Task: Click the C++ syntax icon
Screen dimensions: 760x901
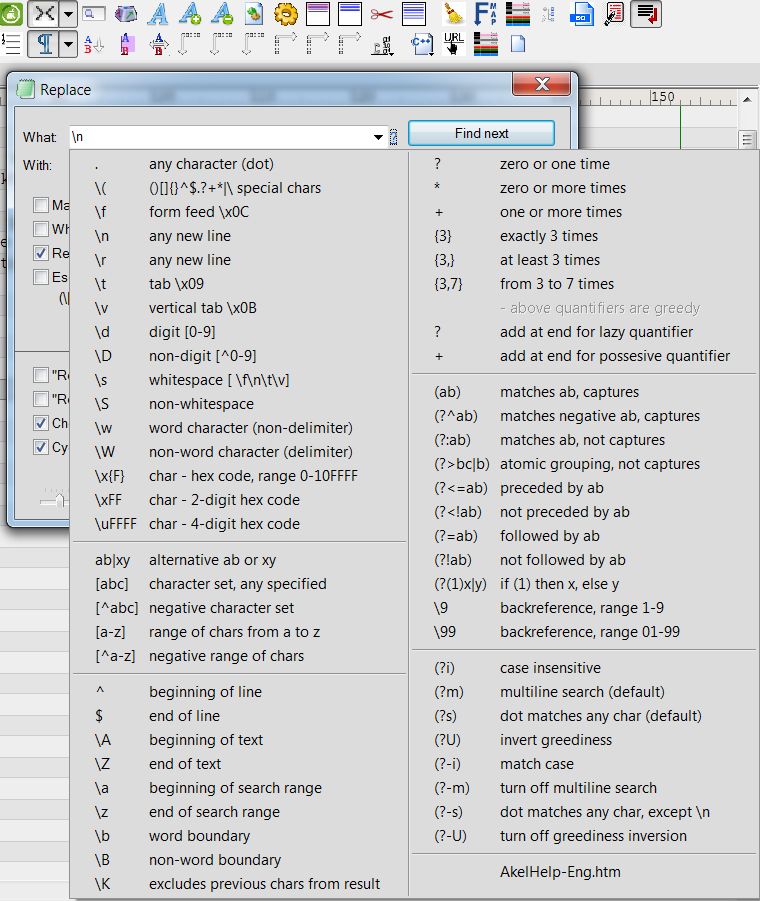Action: 422,44
